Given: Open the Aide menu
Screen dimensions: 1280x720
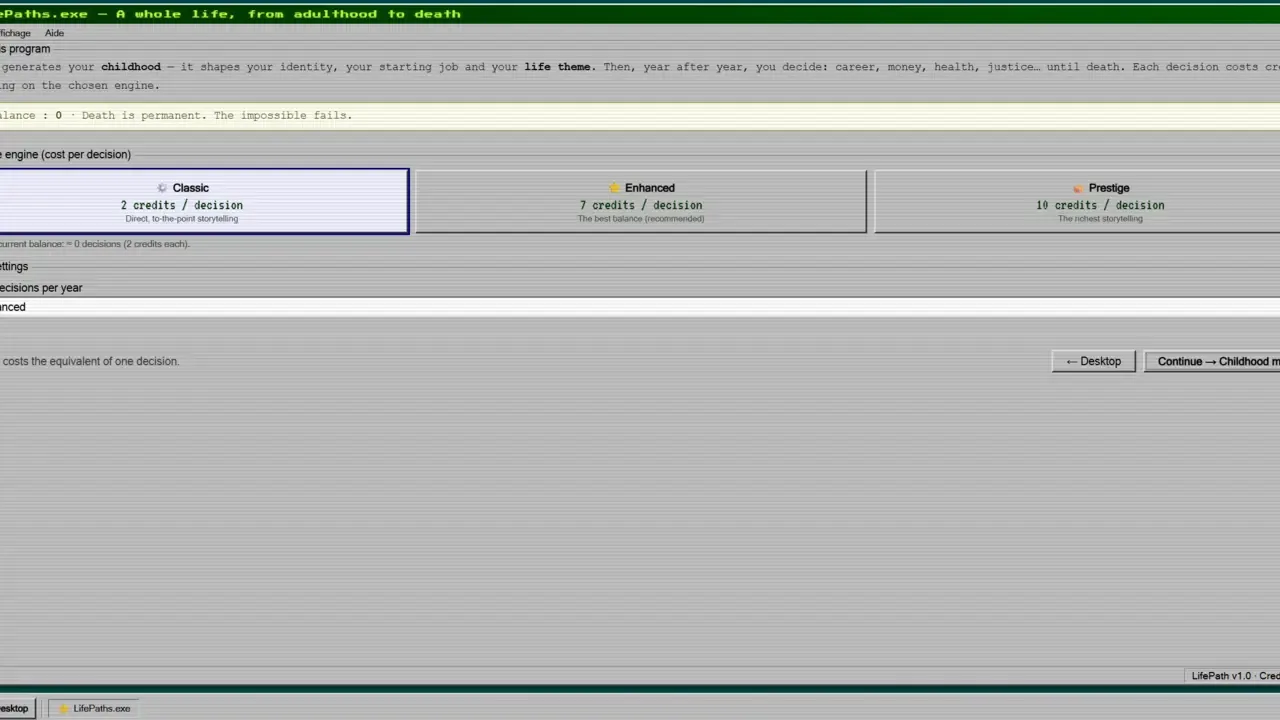Looking at the screenshot, I should tap(54, 33).
